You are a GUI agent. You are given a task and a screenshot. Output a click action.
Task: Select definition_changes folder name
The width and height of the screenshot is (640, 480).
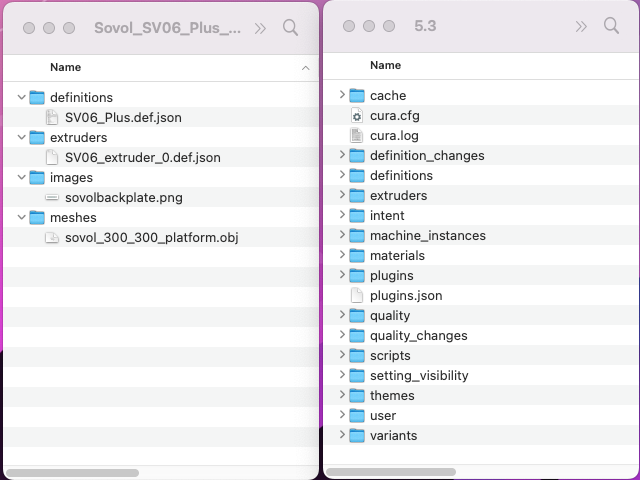click(427, 156)
